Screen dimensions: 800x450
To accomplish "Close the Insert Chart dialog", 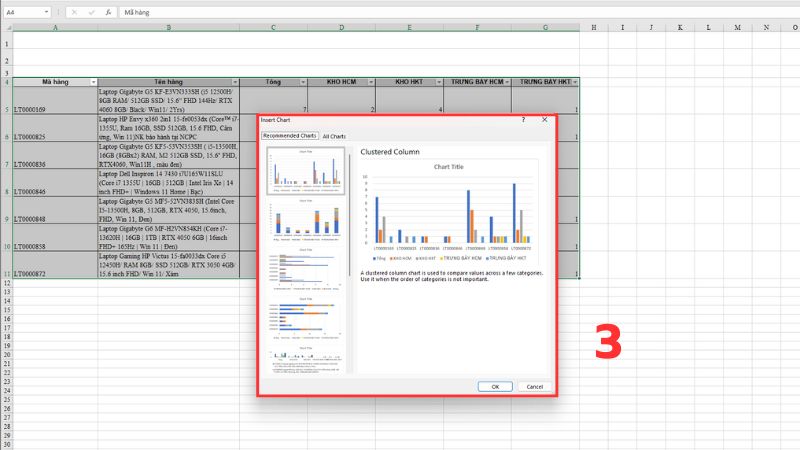I will [x=544, y=119].
